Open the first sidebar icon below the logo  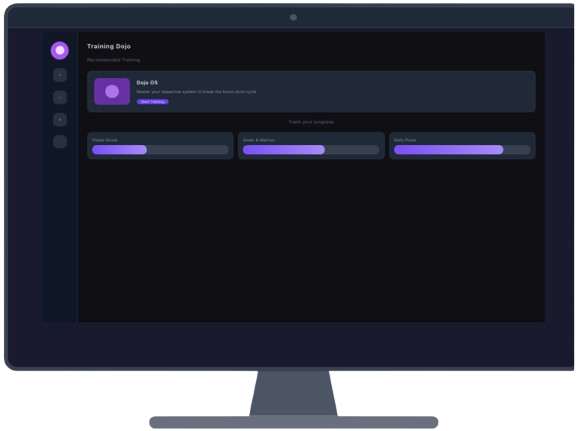[60, 75]
